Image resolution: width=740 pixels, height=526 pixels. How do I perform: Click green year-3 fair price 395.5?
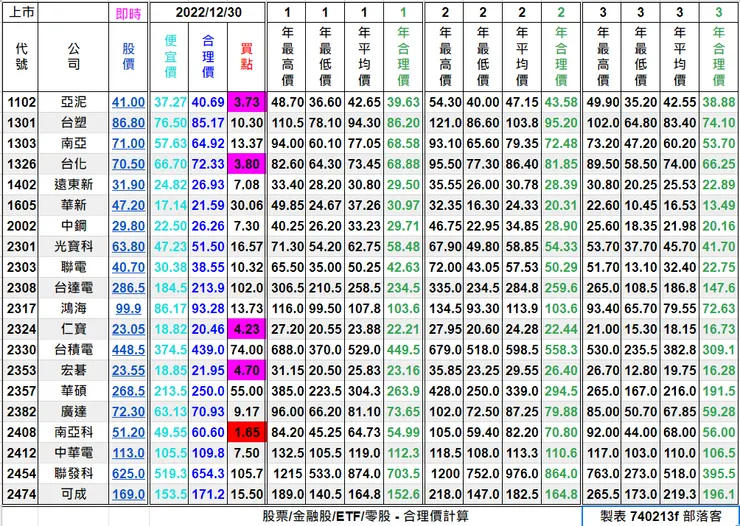(x=718, y=473)
